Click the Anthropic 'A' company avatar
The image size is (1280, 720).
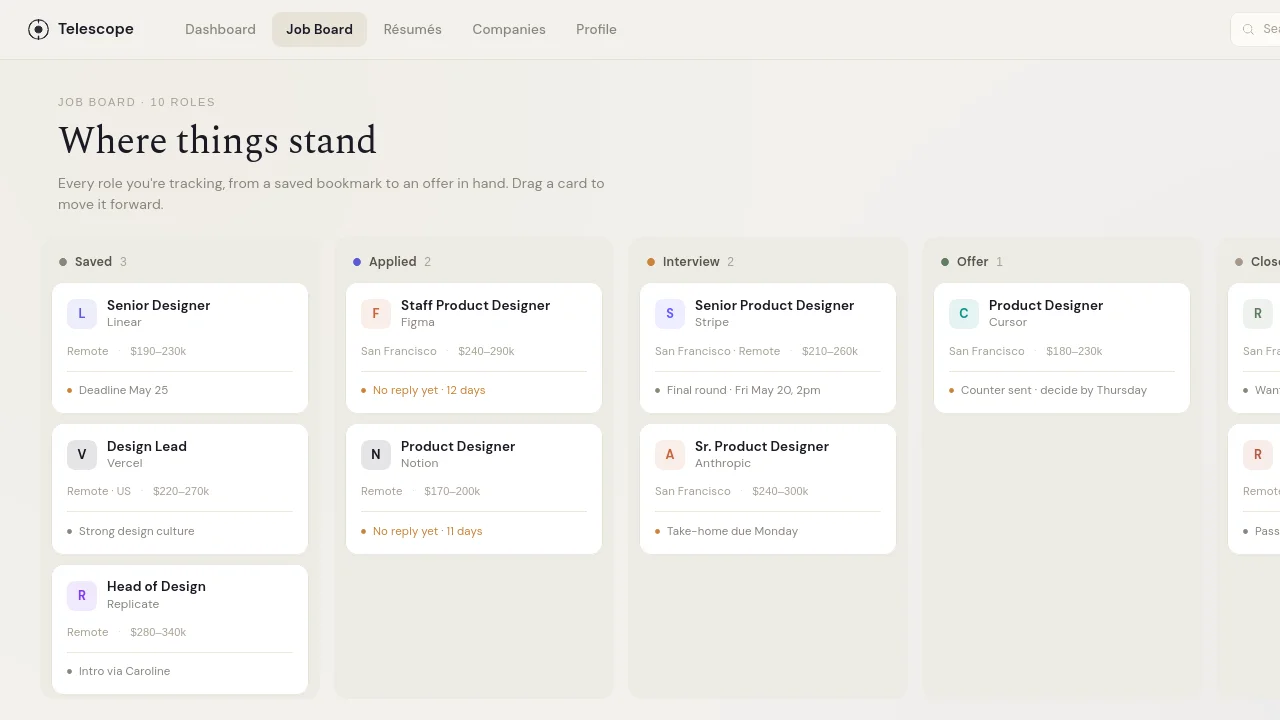click(670, 454)
